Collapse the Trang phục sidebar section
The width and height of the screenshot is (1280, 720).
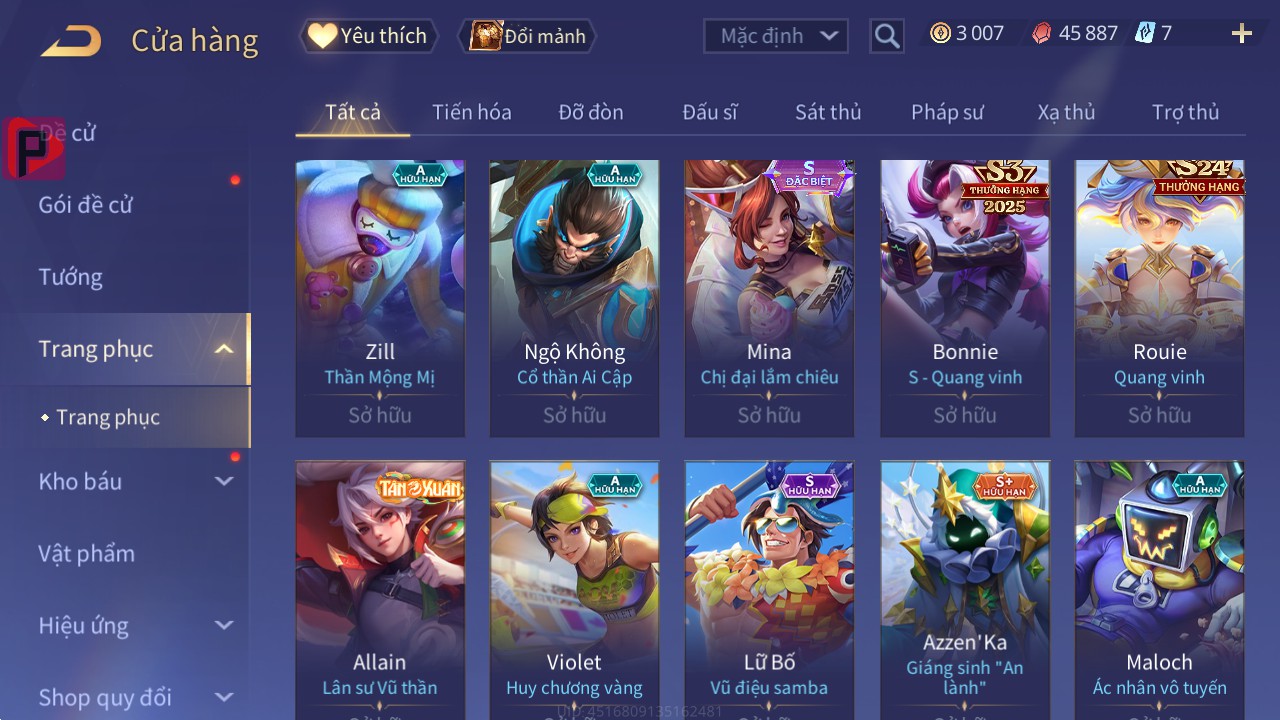[224, 349]
